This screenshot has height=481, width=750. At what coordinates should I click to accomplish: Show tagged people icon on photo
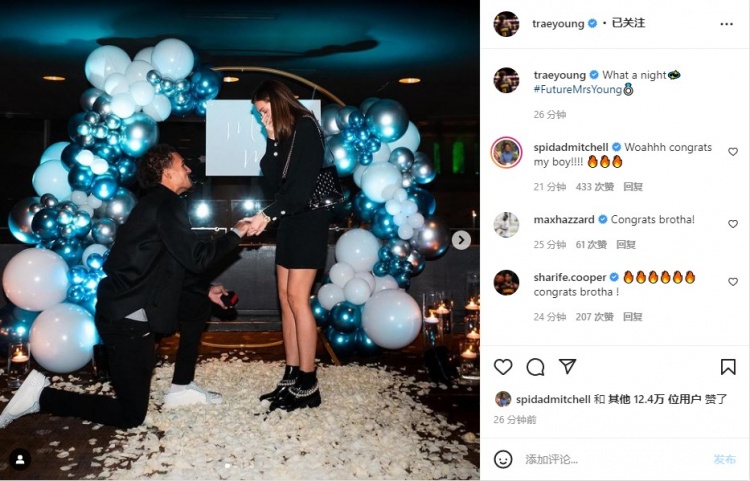pos(20,459)
